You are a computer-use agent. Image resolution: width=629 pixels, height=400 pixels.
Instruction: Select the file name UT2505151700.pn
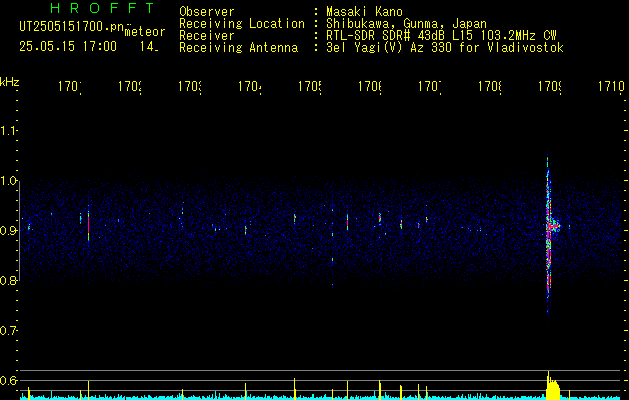[71, 27]
